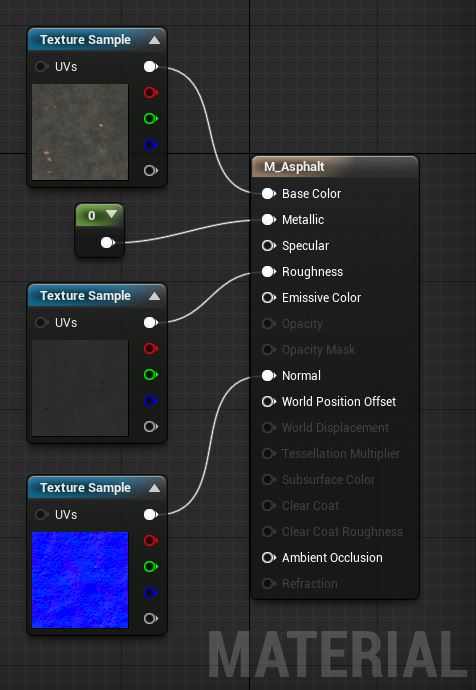The image size is (476, 690).
Task: Click the Normal input pin
Action: 269,375
